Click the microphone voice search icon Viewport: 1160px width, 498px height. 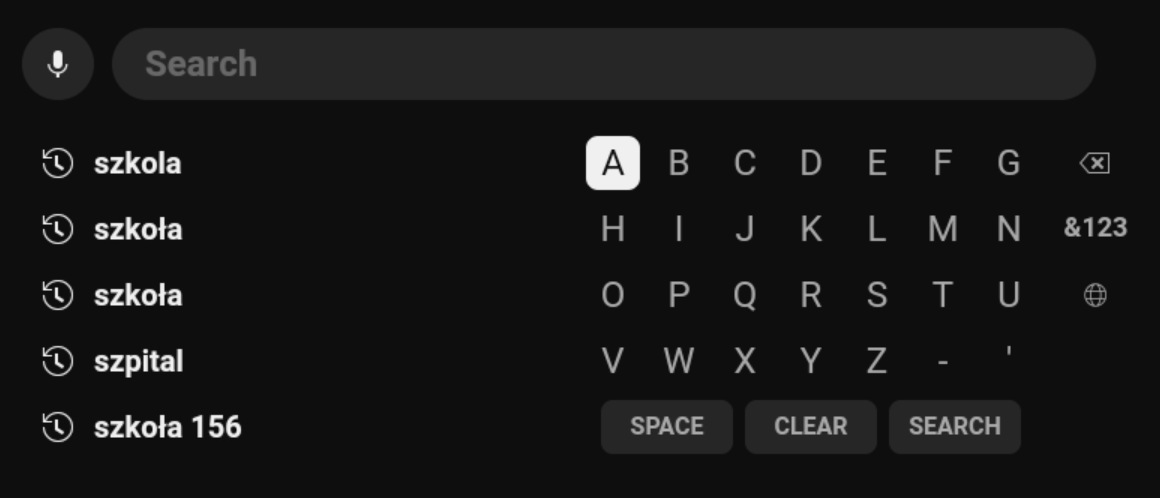58,64
